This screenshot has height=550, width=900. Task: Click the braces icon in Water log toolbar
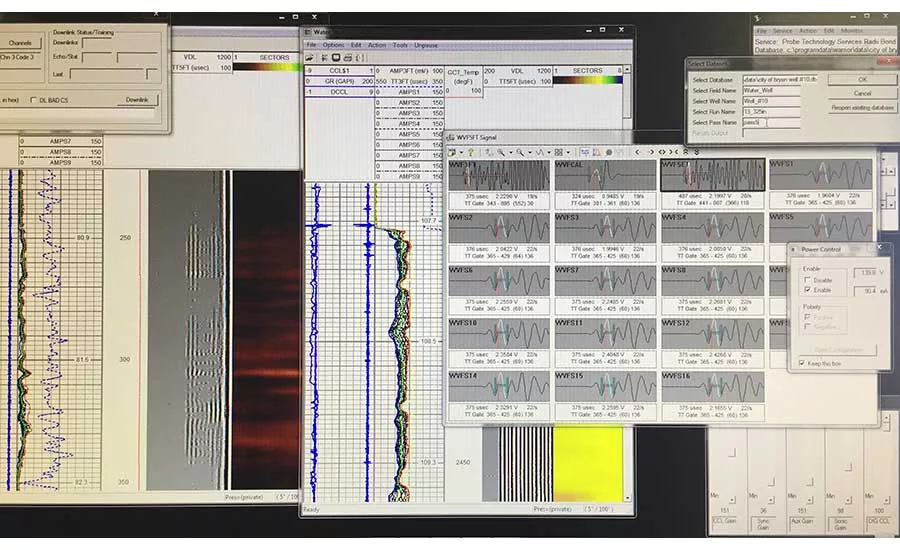[360, 57]
